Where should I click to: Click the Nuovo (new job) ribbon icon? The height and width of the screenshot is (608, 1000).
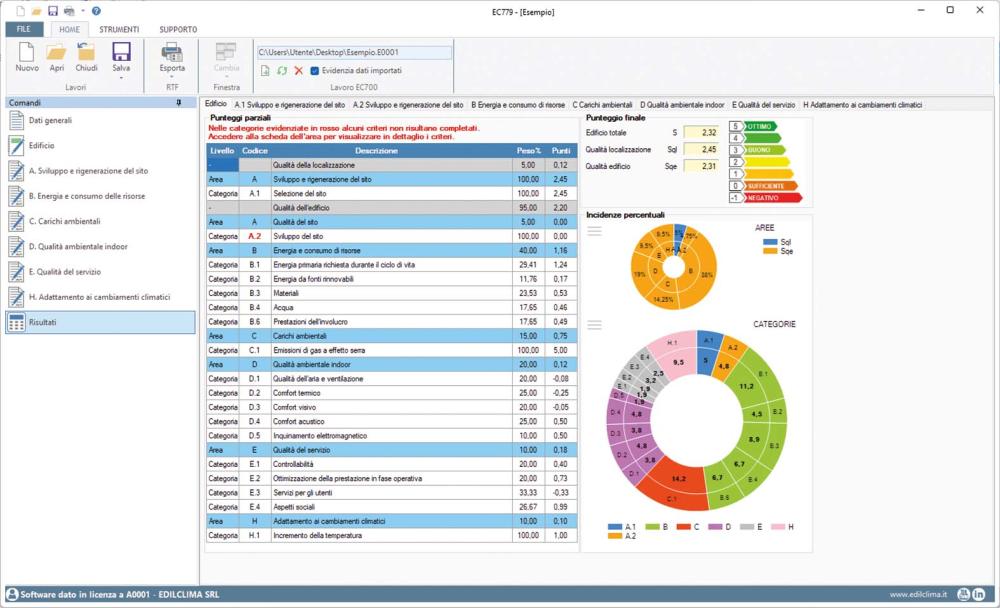(x=27, y=52)
